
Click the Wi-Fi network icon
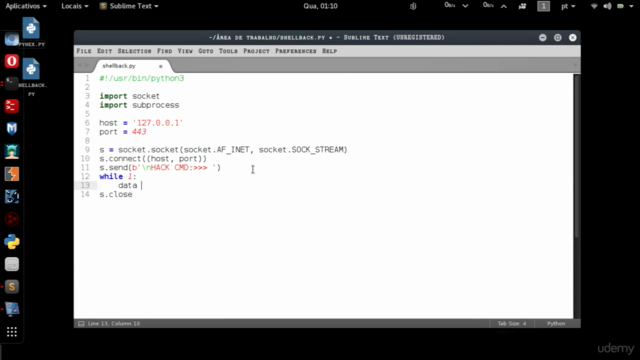pyautogui.click(x=594, y=6)
